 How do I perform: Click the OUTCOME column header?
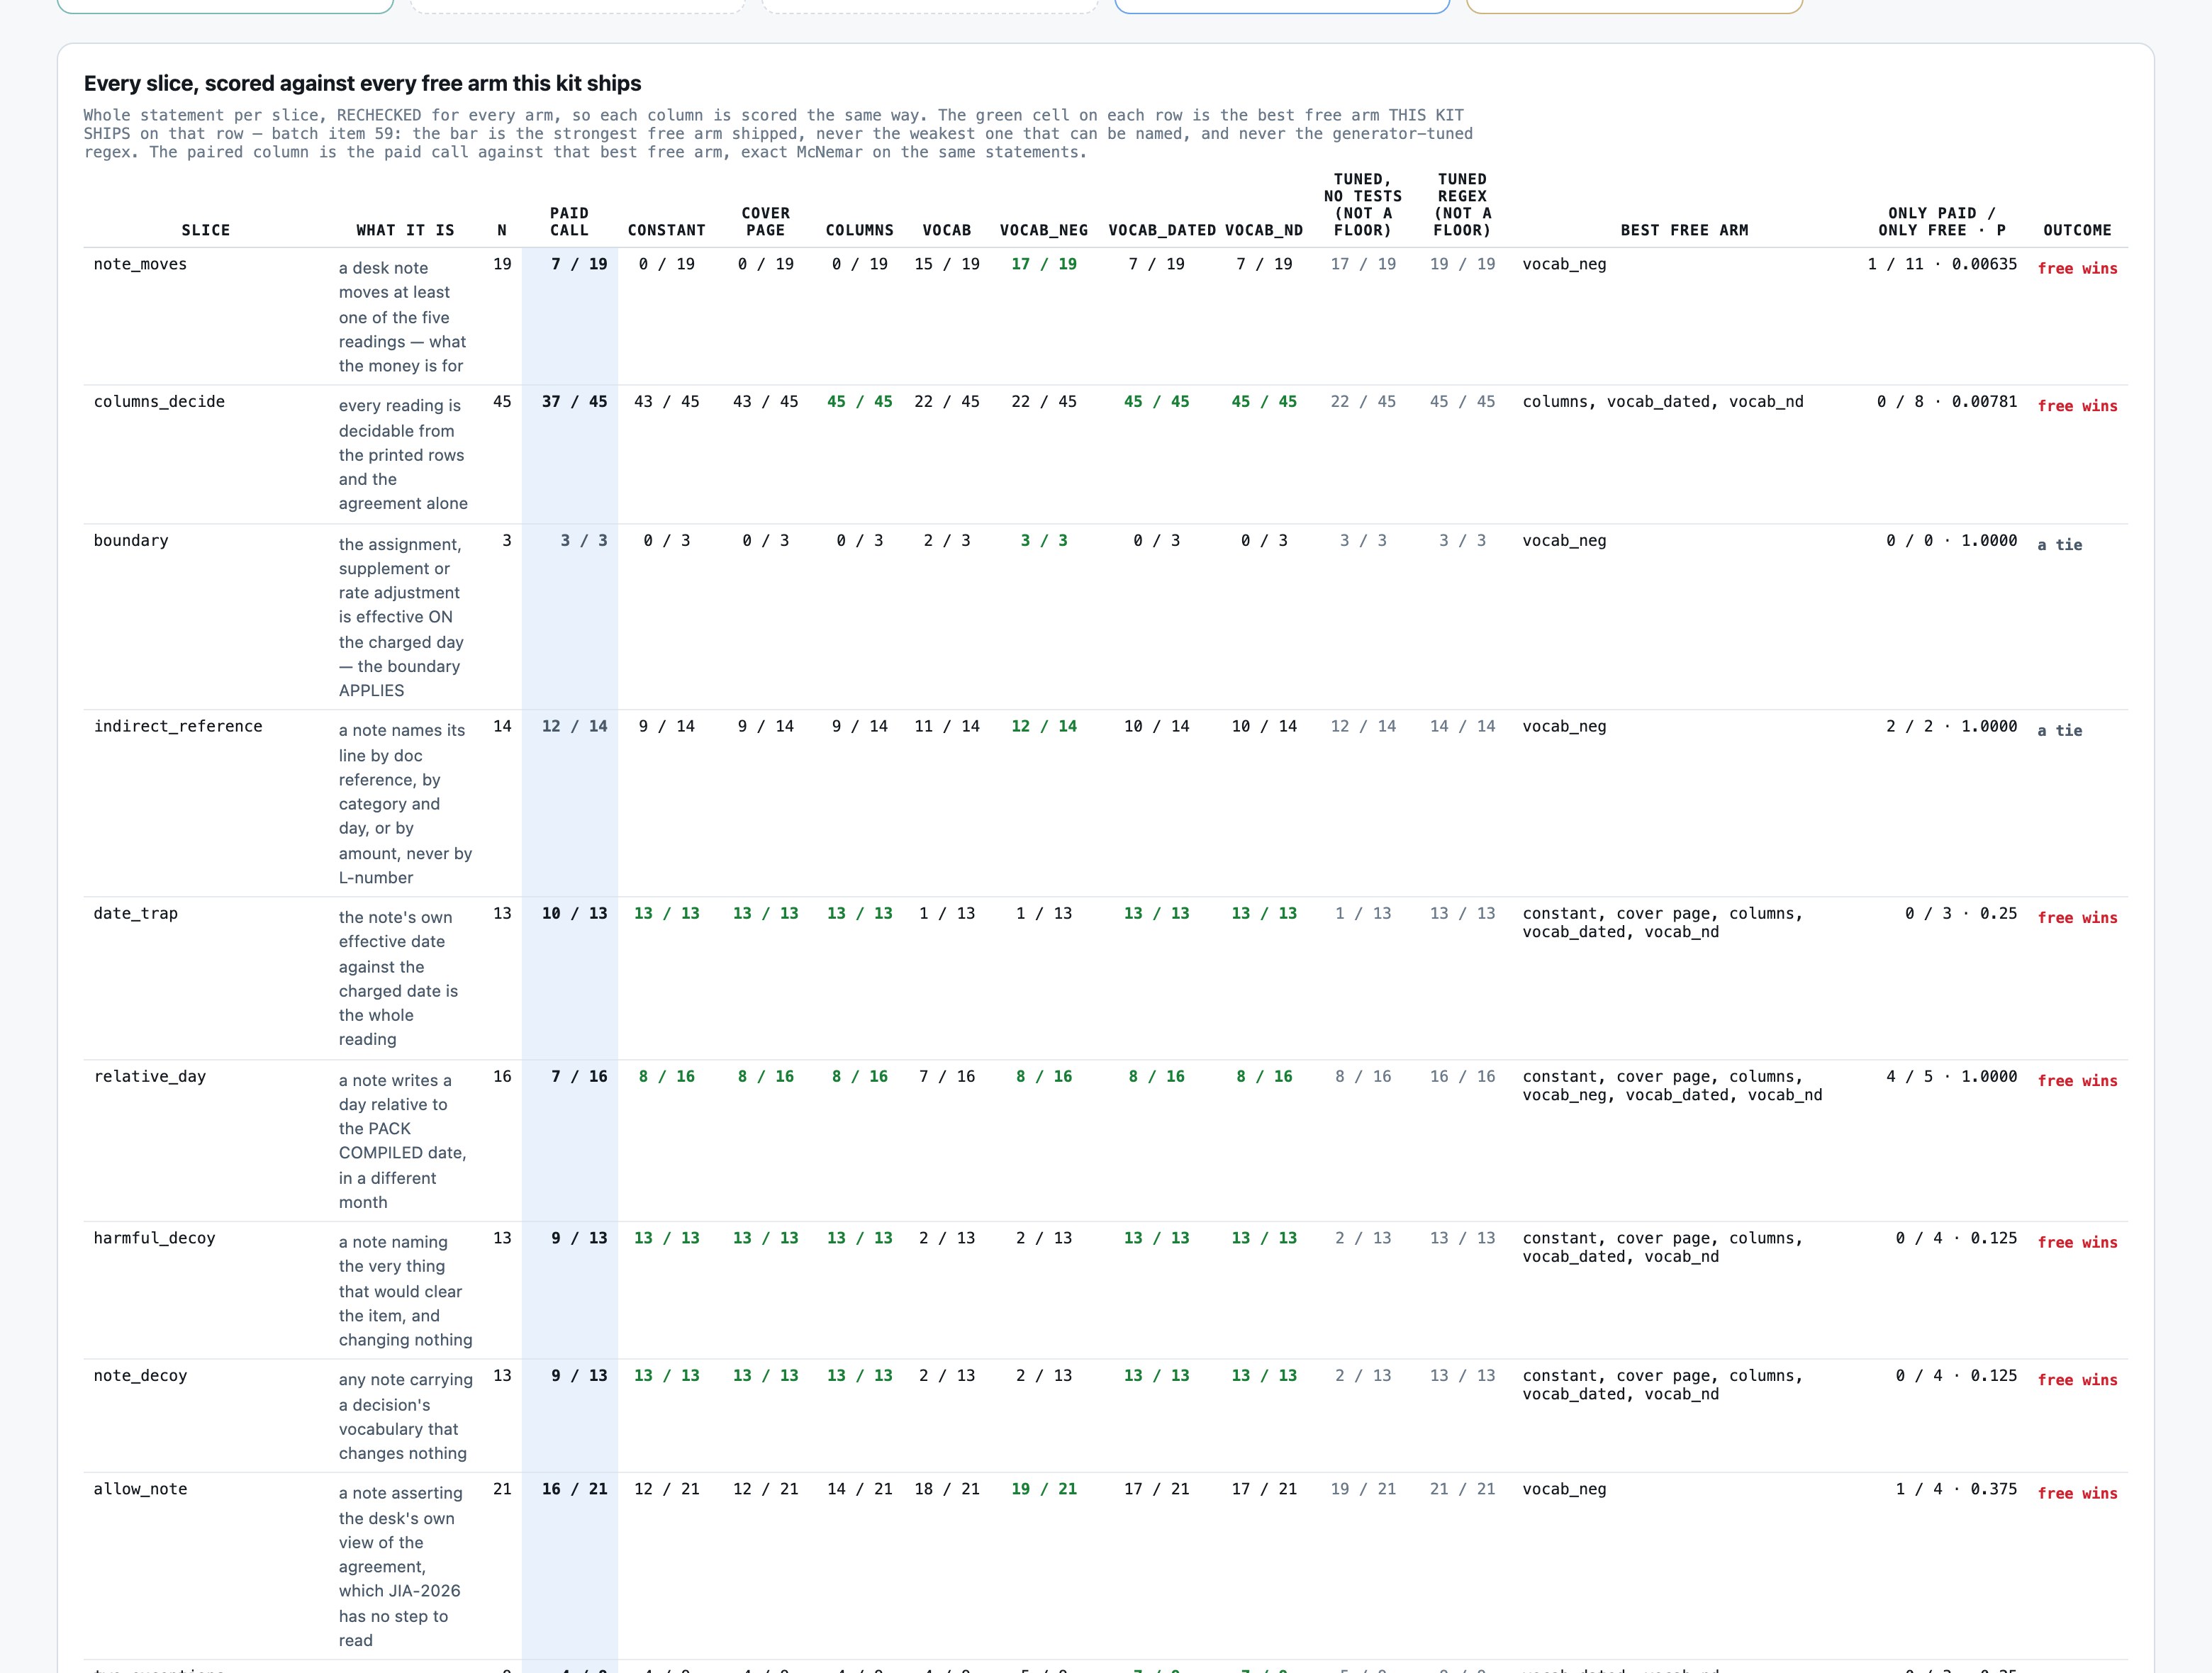pyautogui.click(x=2077, y=230)
